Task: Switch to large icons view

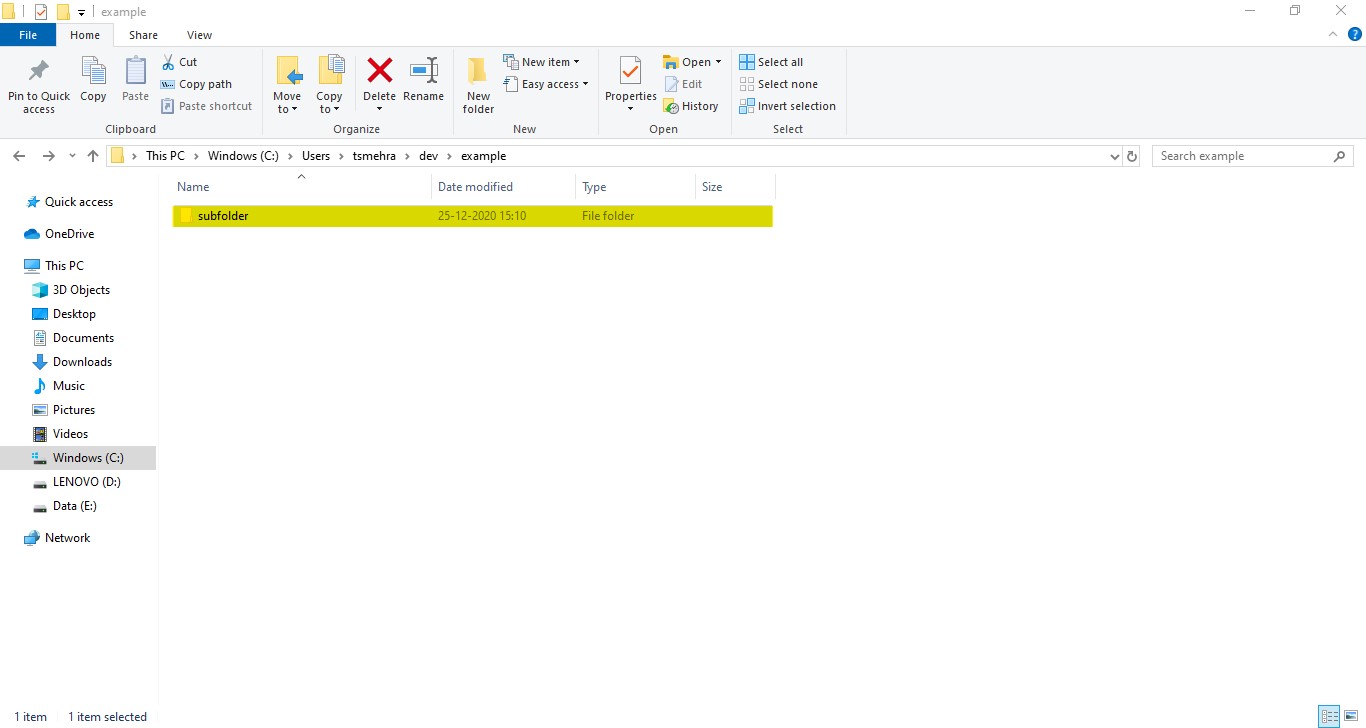Action: click(1351, 716)
